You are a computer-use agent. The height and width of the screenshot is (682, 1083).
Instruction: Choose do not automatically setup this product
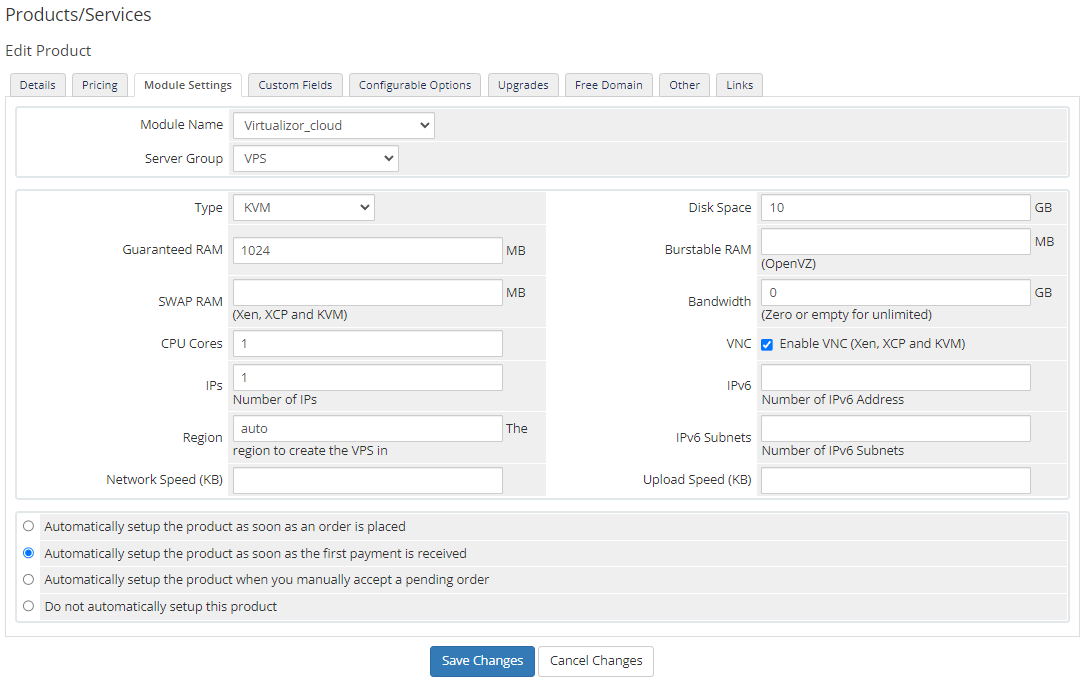pyautogui.click(x=28, y=607)
